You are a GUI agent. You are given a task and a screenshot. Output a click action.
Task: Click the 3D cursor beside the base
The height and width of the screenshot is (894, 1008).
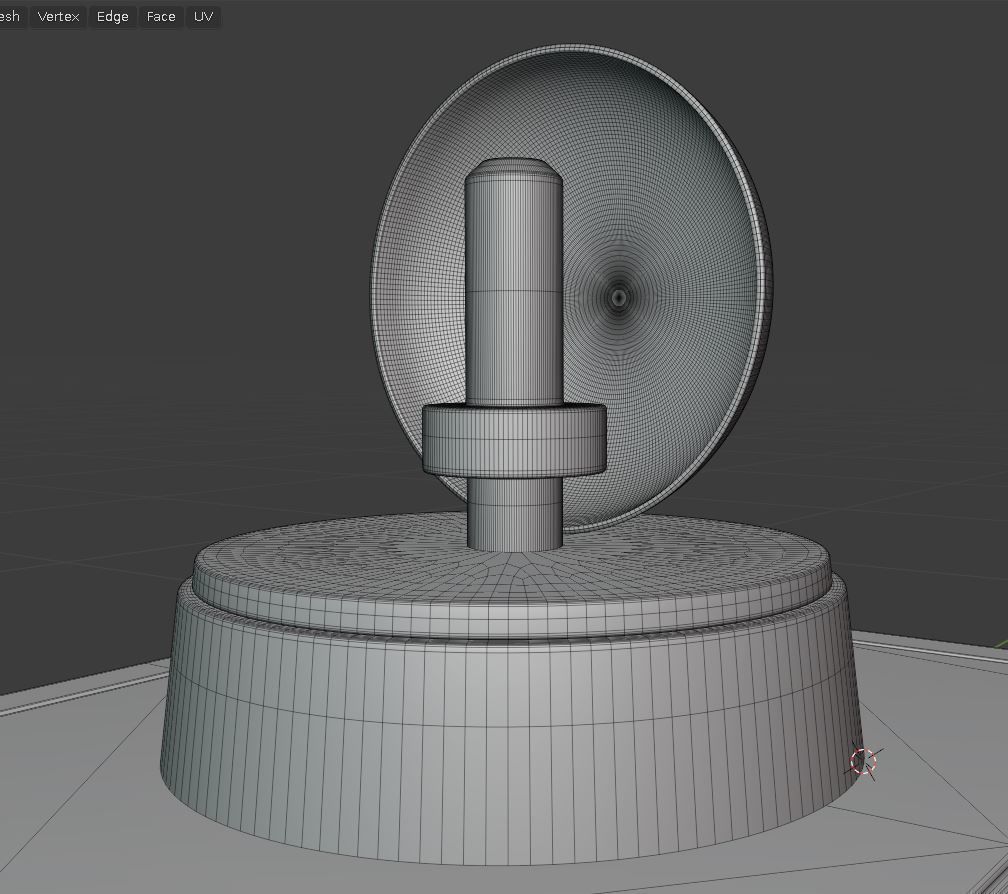863,761
